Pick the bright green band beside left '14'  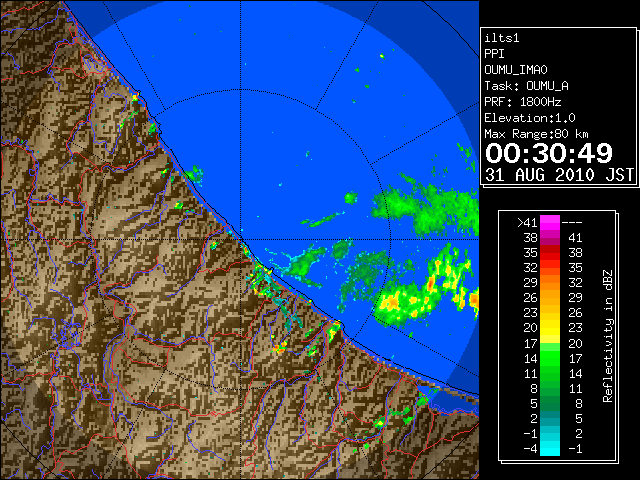pos(550,358)
